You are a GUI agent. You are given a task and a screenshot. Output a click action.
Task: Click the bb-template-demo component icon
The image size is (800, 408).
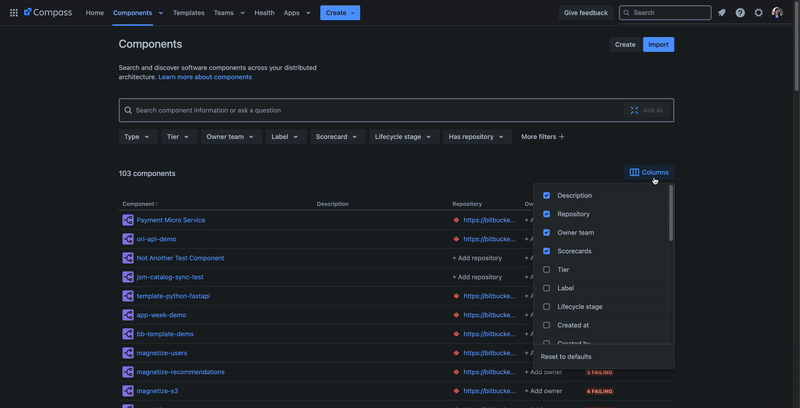point(128,334)
